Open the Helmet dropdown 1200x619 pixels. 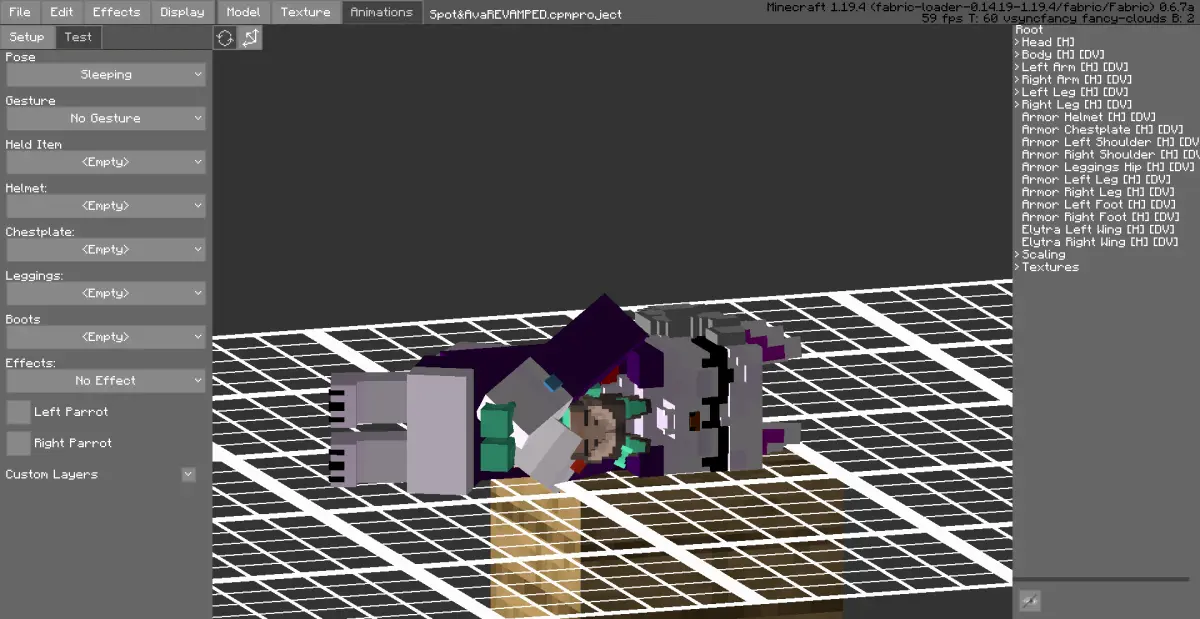tap(105, 206)
